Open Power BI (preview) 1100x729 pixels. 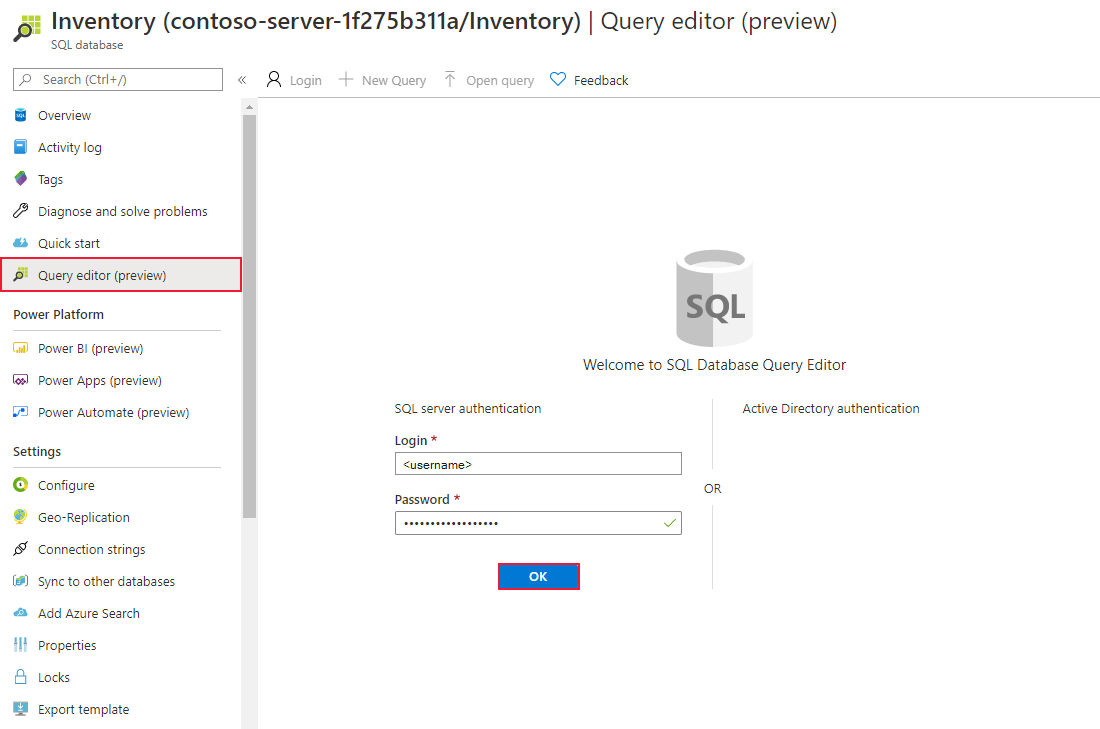tap(90, 347)
